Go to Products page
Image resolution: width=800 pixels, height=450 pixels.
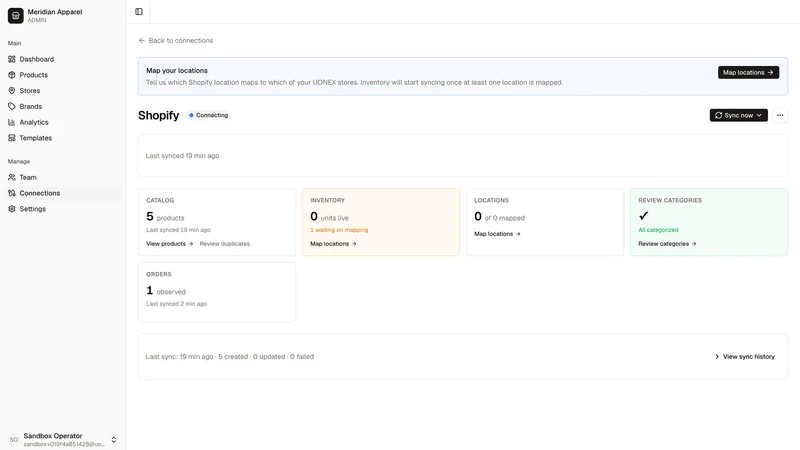(x=34, y=75)
